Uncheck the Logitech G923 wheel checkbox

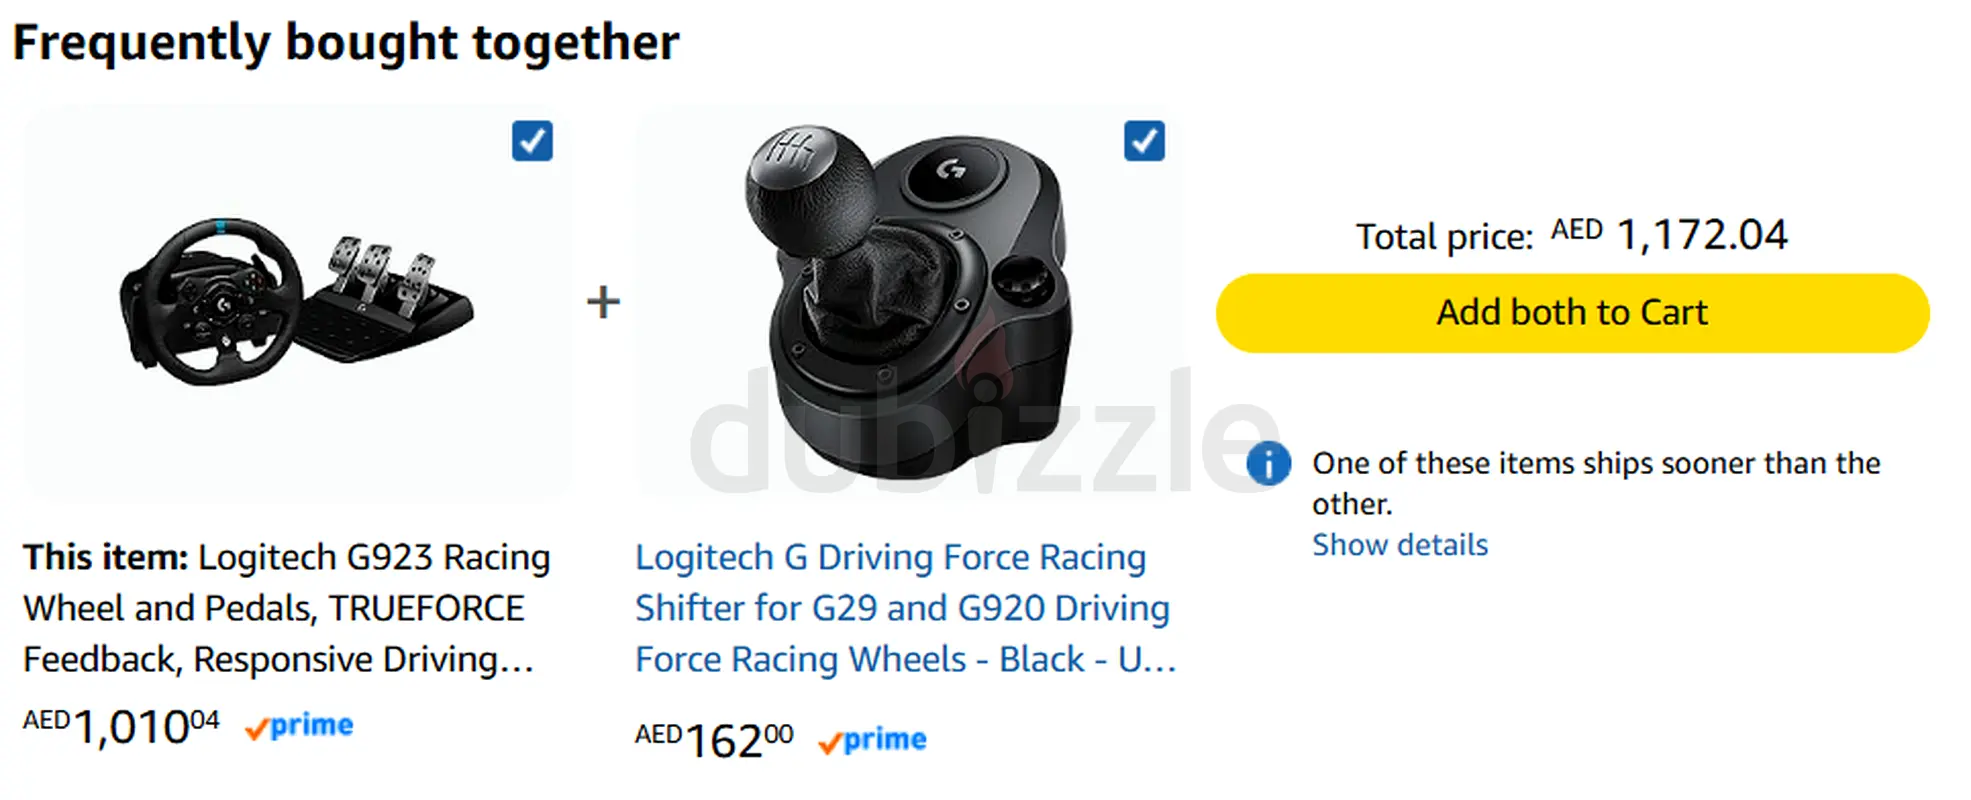532,141
